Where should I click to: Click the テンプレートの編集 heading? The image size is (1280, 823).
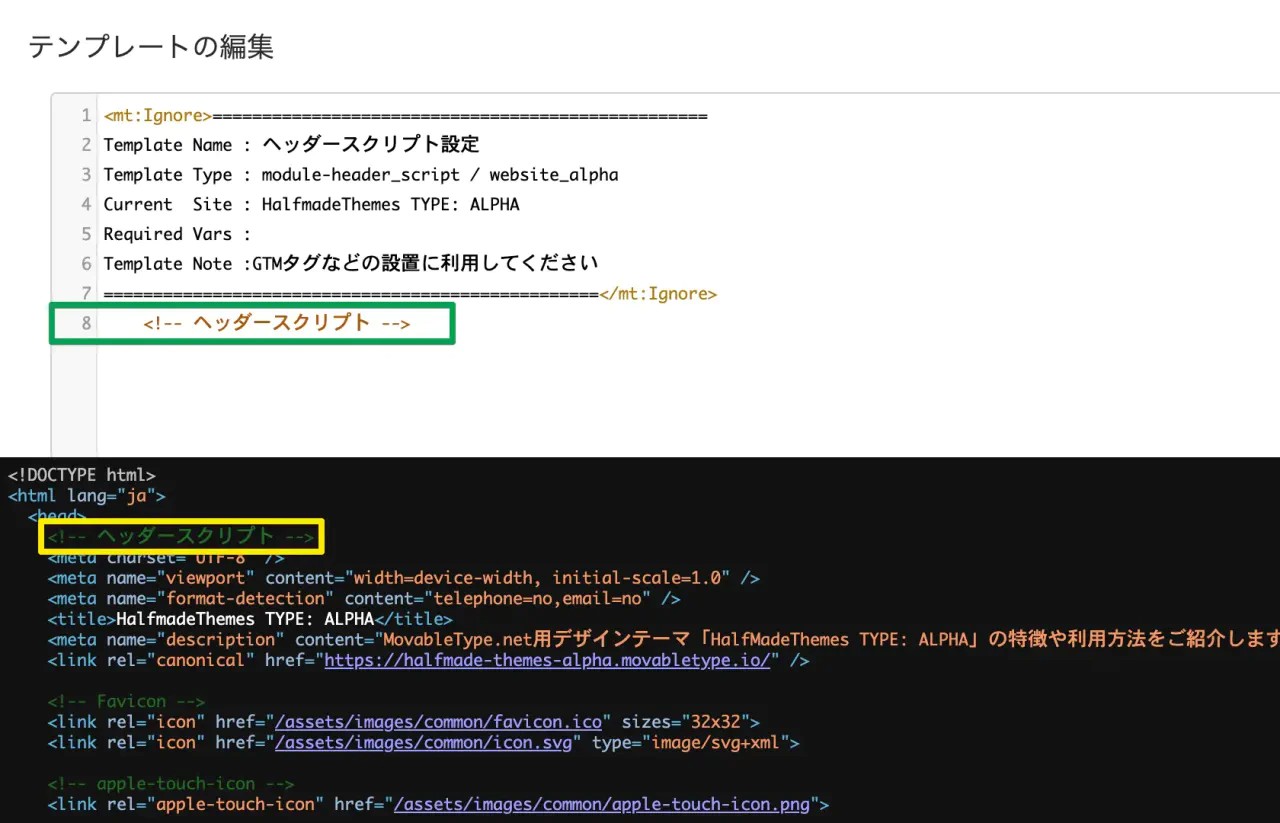[151, 46]
